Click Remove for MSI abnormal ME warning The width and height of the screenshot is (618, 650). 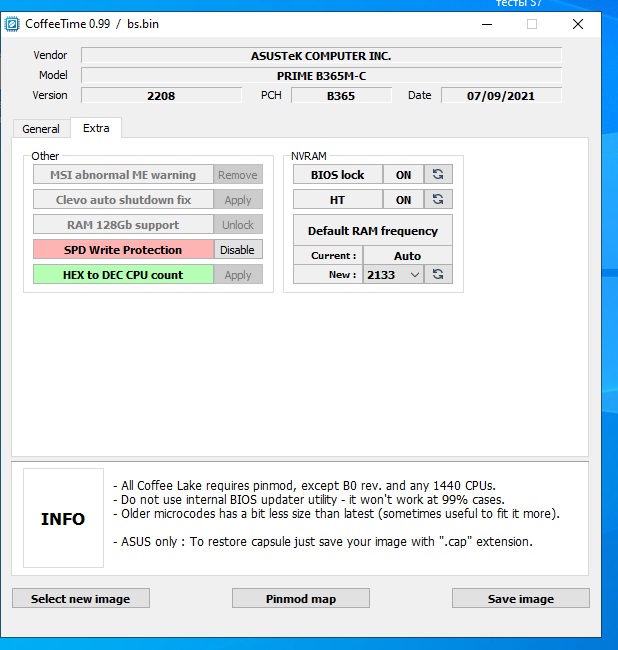pyautogui.click(x=238, y=175)
